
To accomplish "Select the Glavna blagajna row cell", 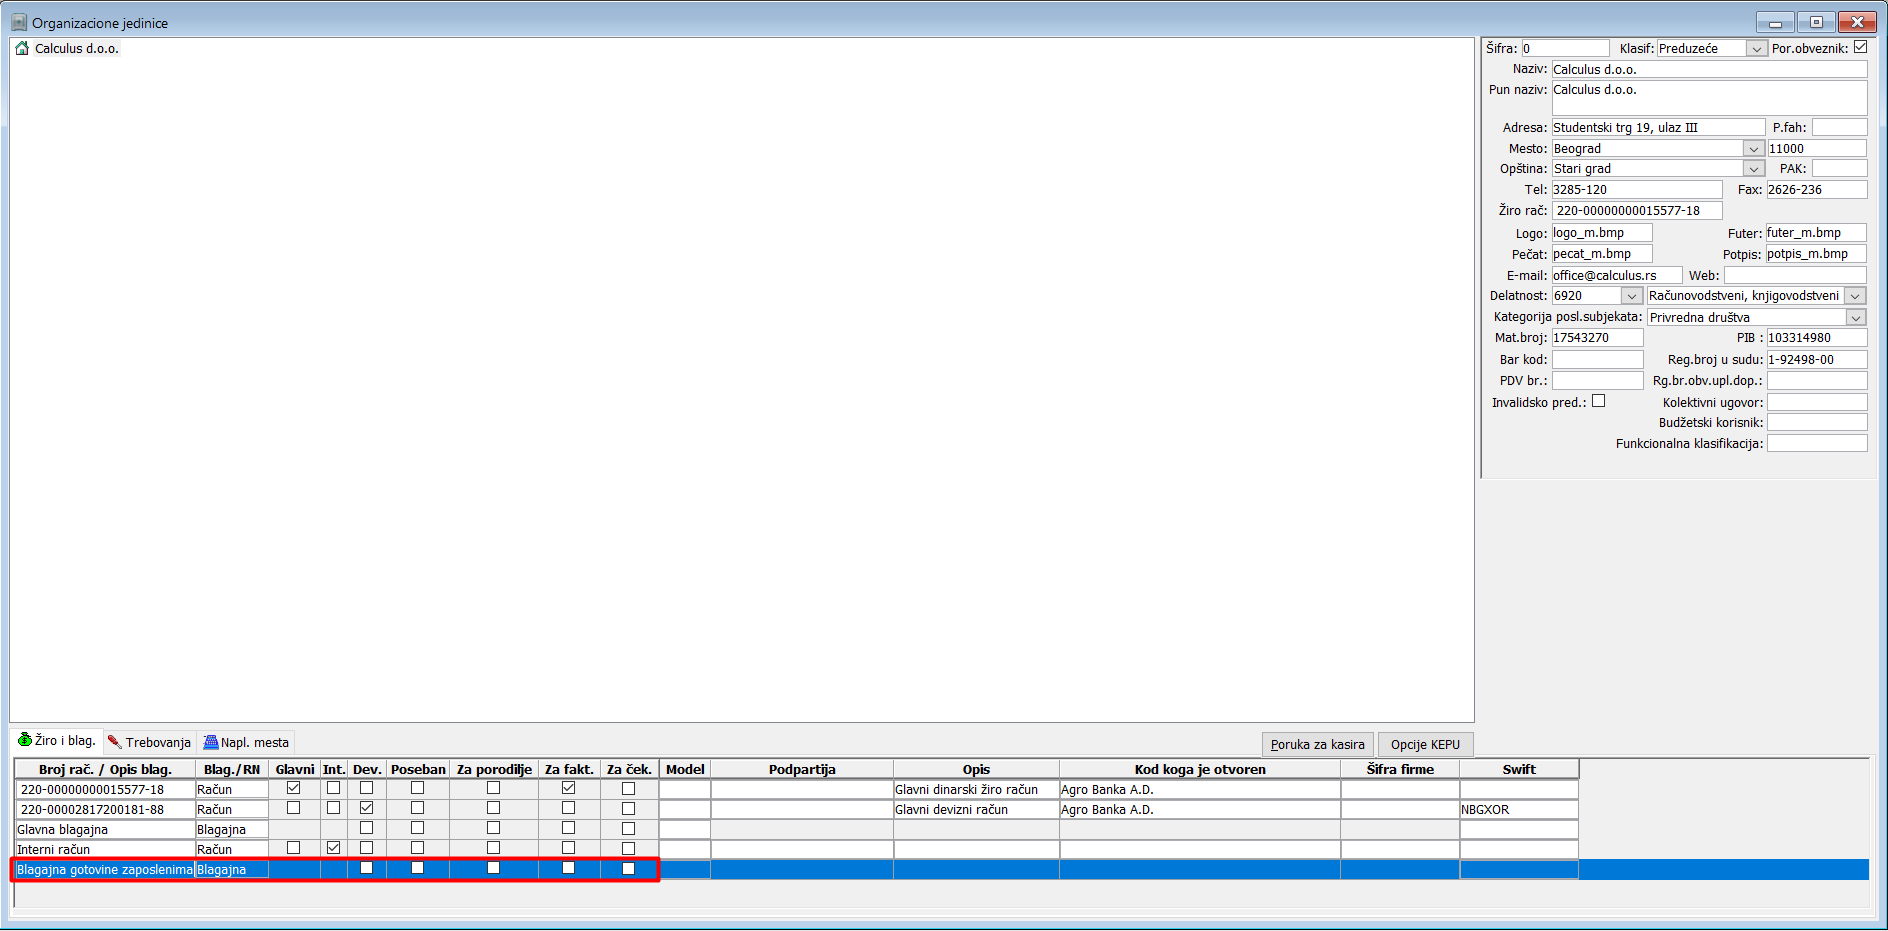I will 105,829.
